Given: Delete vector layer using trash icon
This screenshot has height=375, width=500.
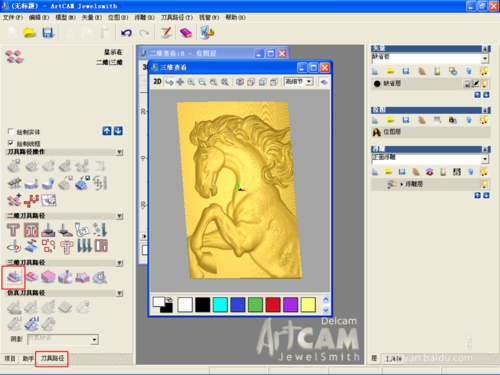Looking at the screenshot, I should (x=469, y=71).
